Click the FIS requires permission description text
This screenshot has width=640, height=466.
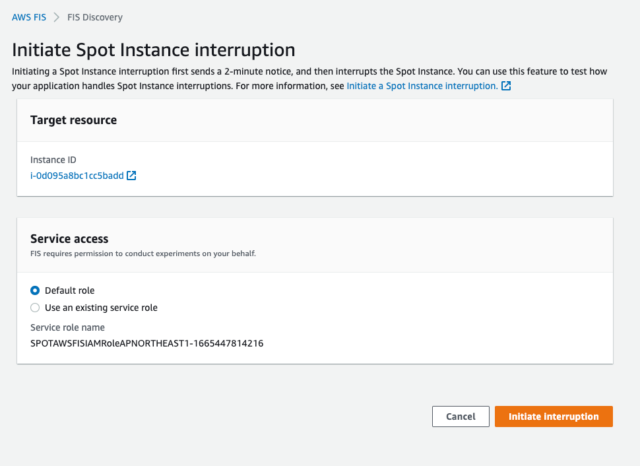pyautogui.click(x=143, y=253)
